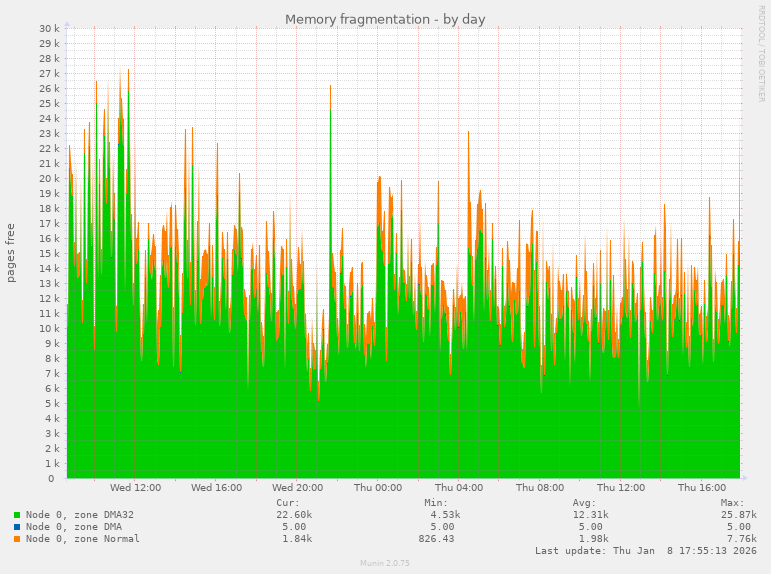This screenshot has height=574, width=771.
Task: Click the 'Avg:' column header
Action: click(584, 503)
